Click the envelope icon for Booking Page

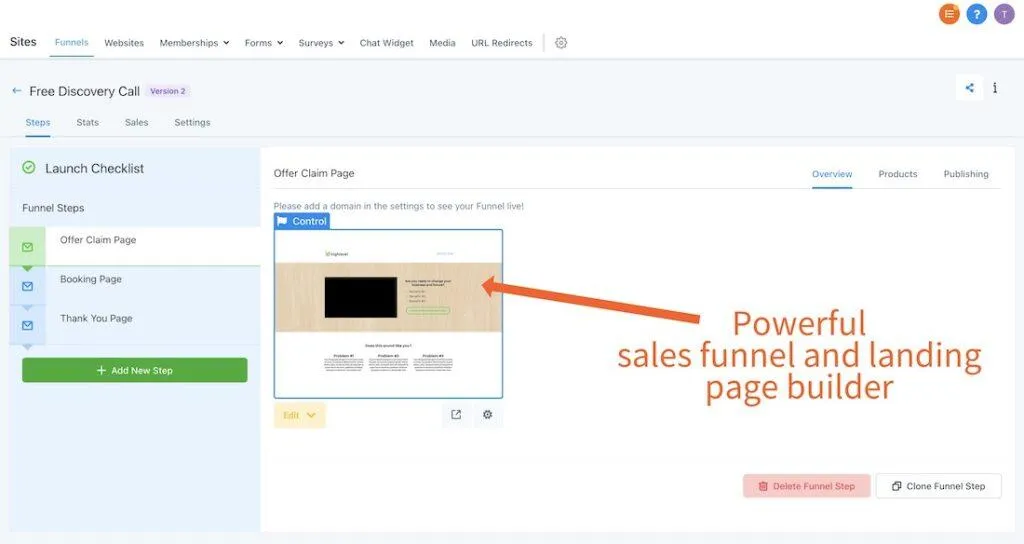tap(27, 286)
